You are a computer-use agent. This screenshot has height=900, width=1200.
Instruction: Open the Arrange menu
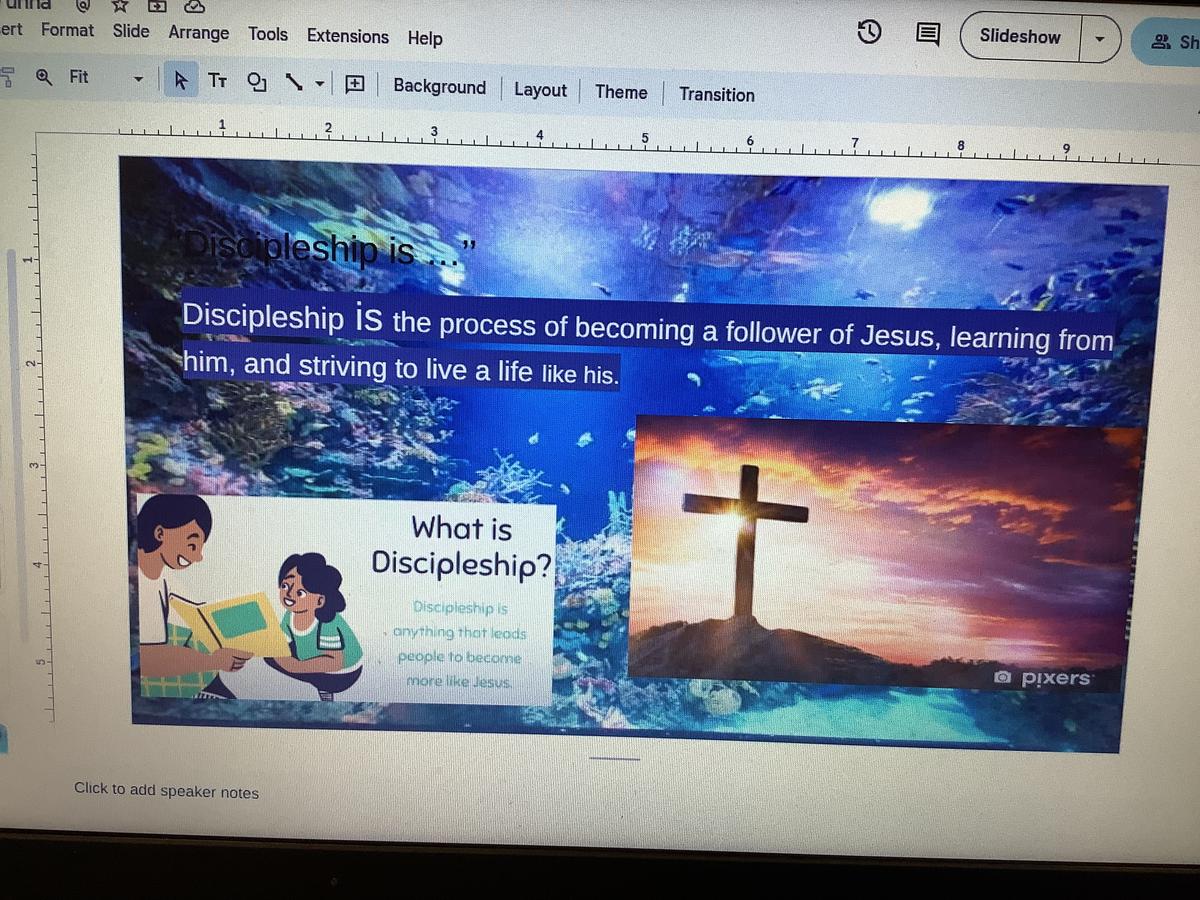198,33
